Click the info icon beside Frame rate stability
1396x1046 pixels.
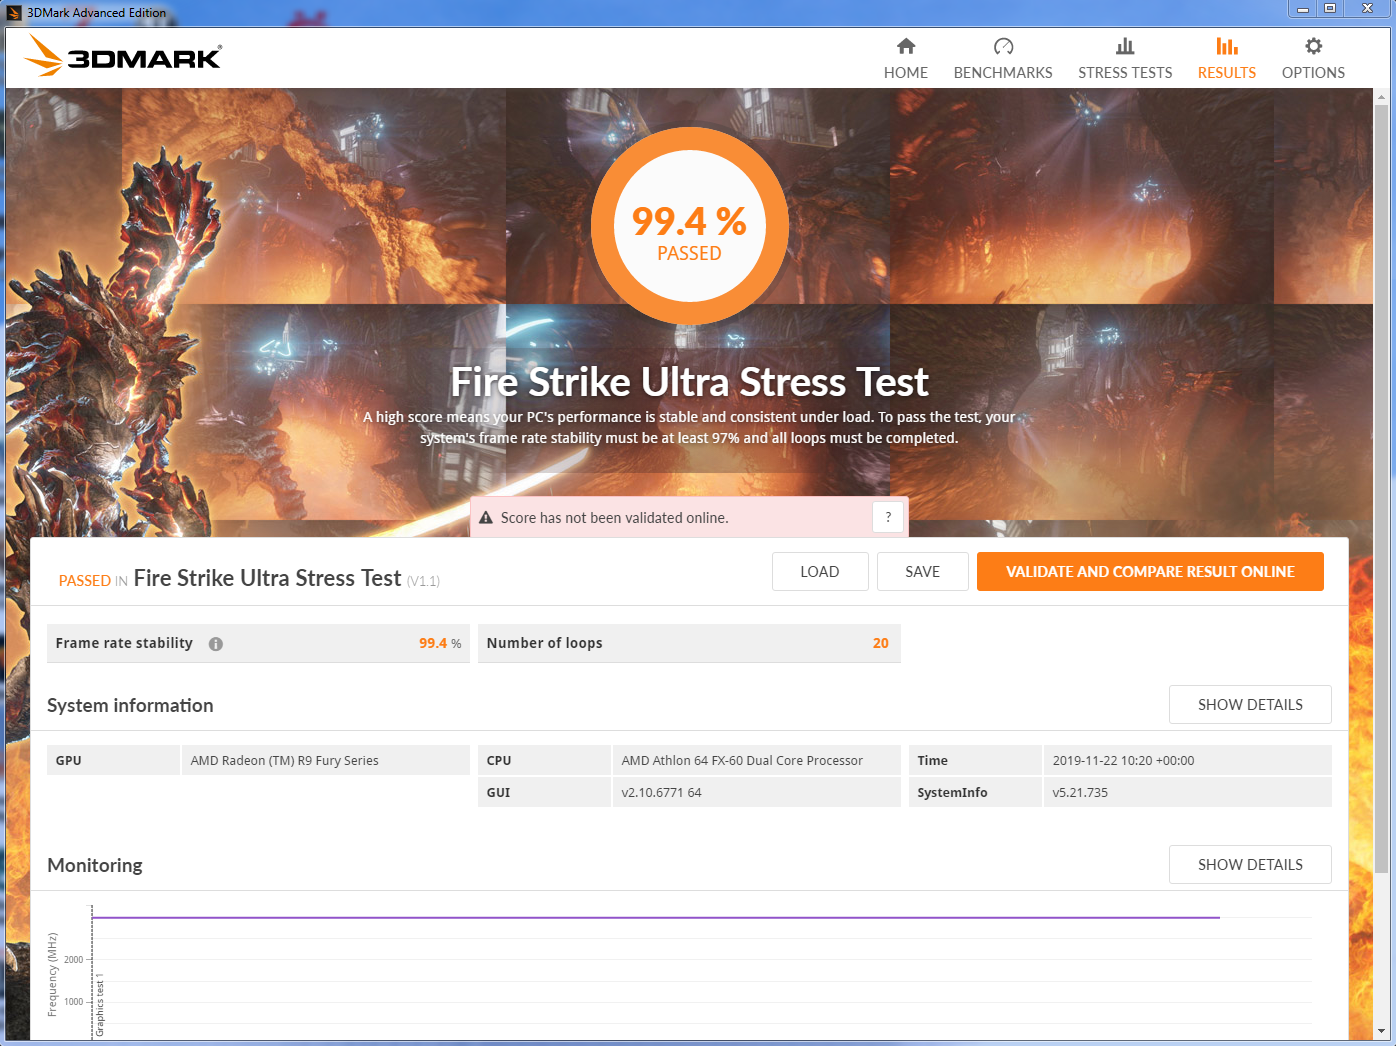(x=216, y=644)
